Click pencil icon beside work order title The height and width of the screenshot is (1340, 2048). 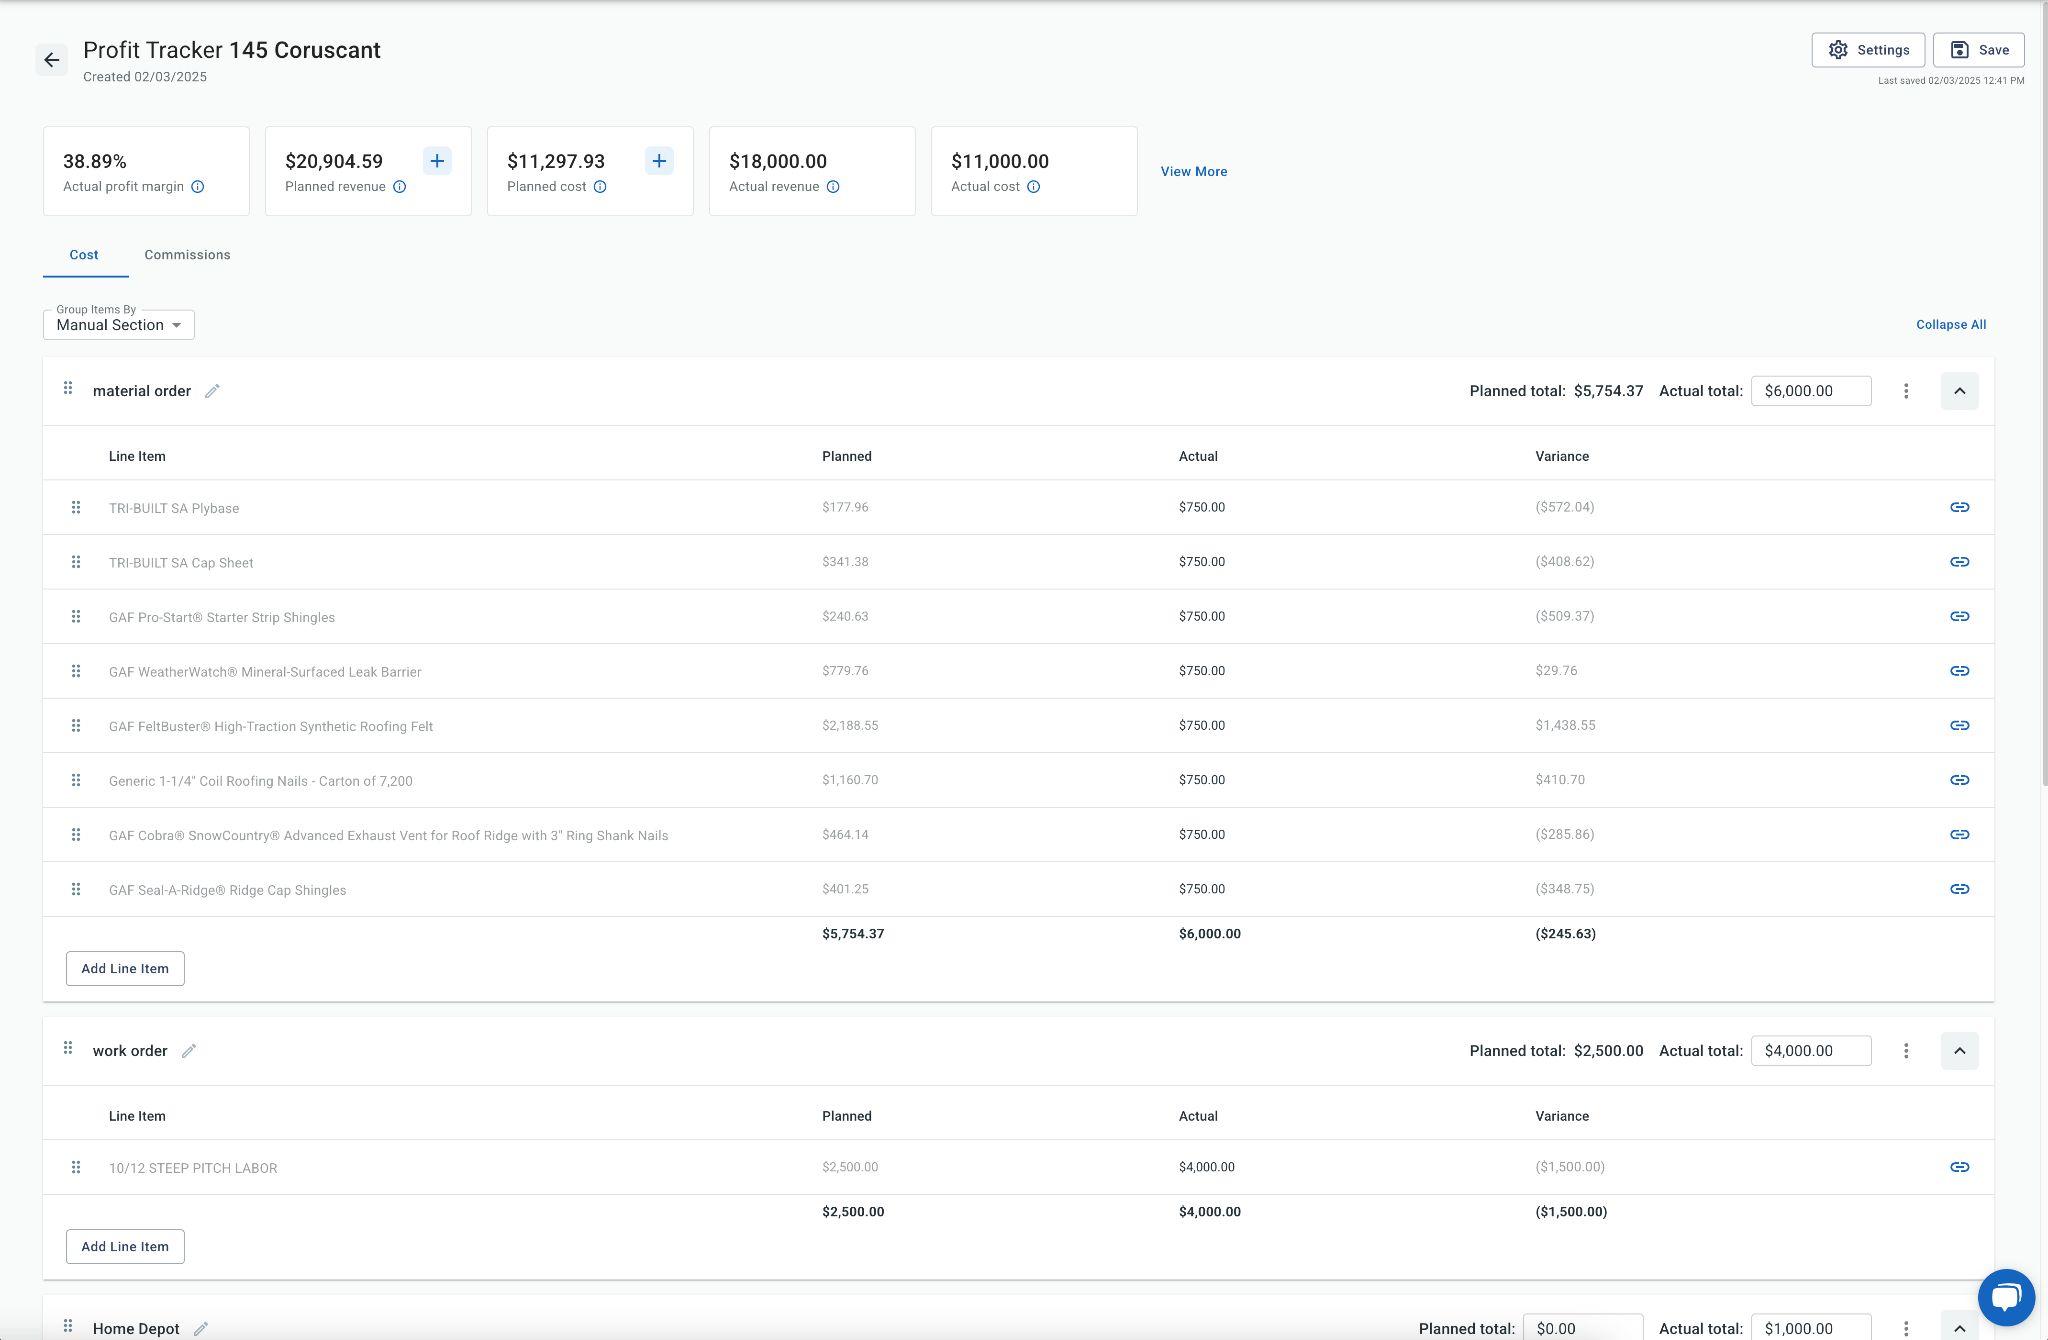click(x=189, y=1051)
